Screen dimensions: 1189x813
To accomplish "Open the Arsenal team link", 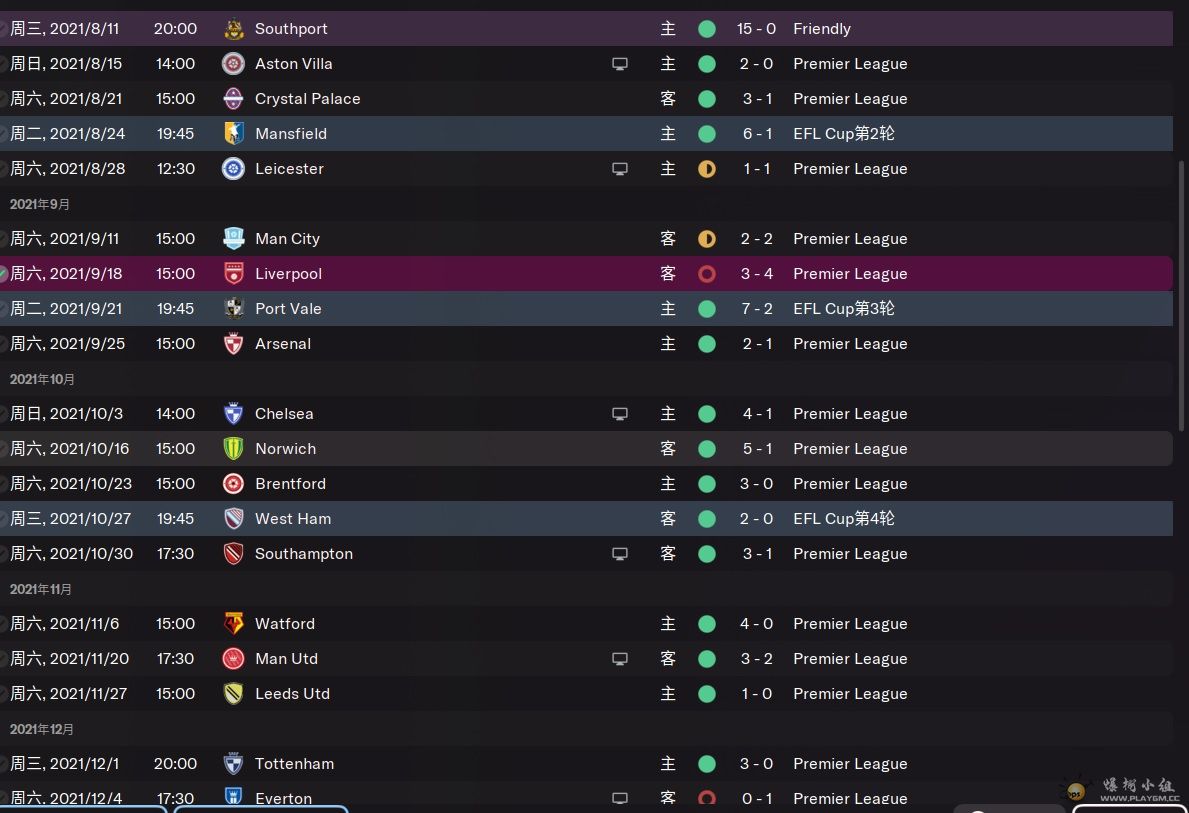I will [283, 344].
